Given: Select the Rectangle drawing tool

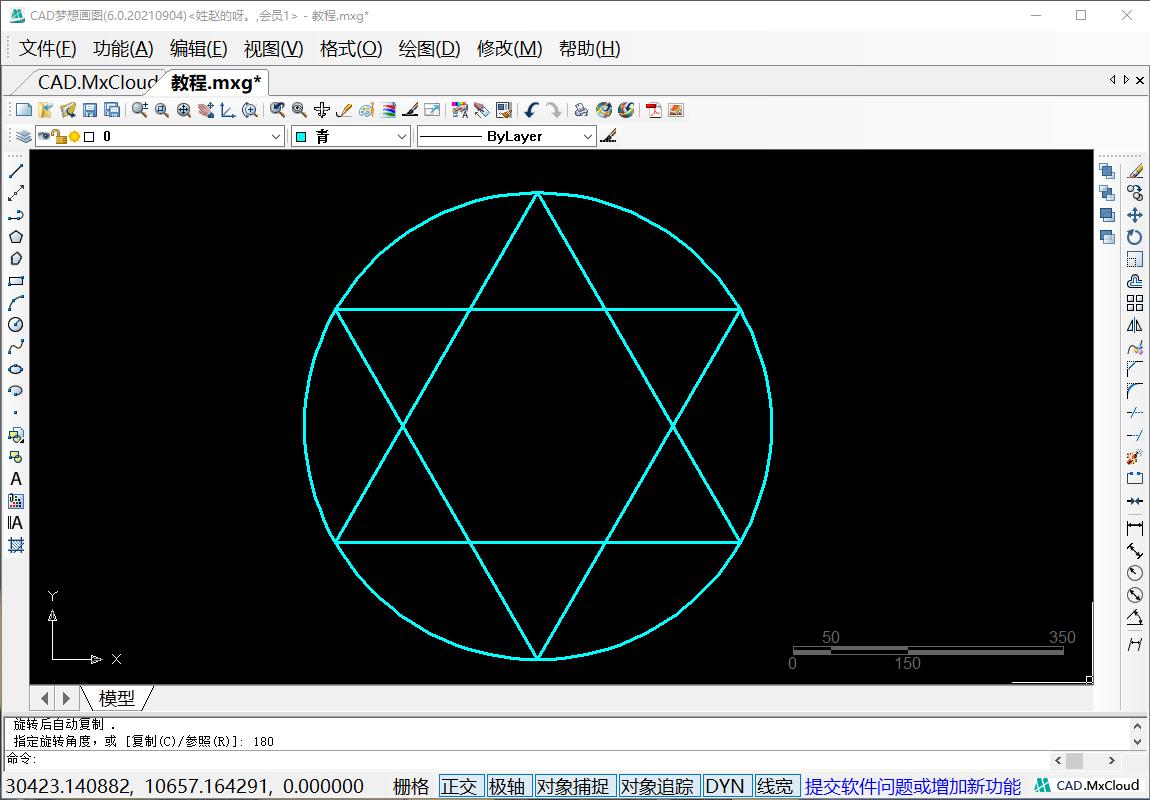Looking at the screenshot, I should tap(14, 279).
